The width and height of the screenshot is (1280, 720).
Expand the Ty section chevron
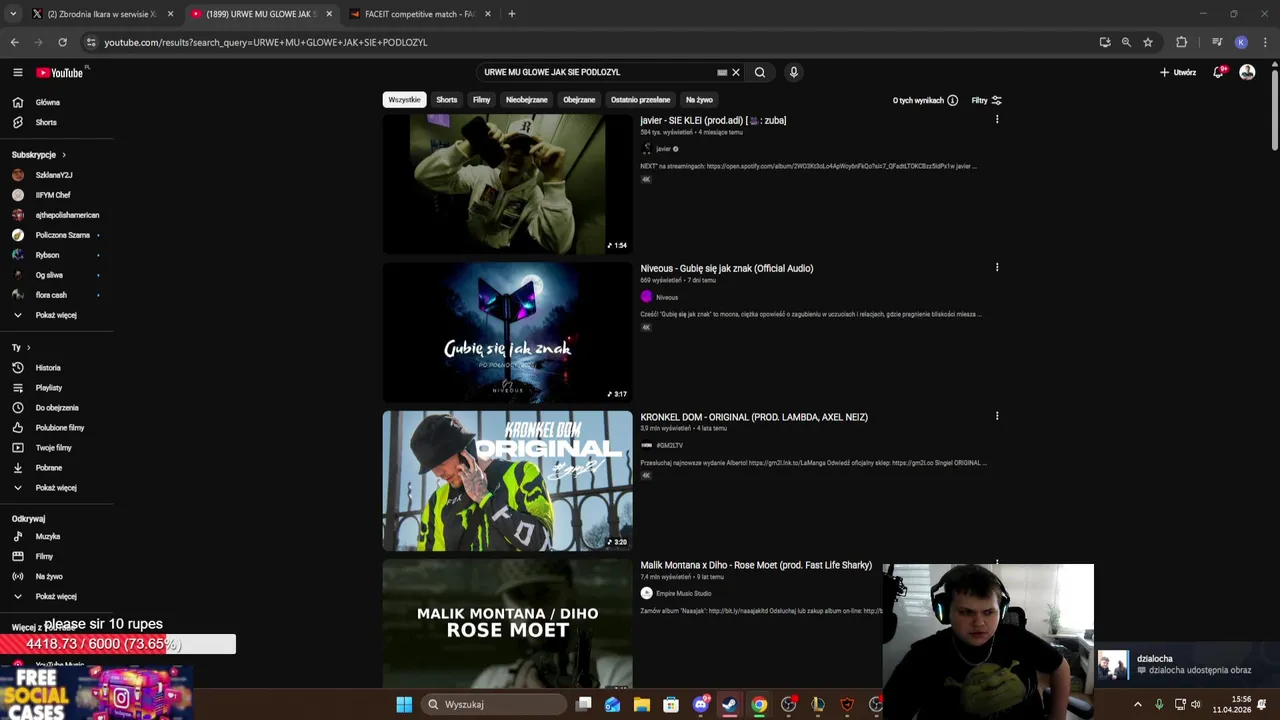click(28, 347)
